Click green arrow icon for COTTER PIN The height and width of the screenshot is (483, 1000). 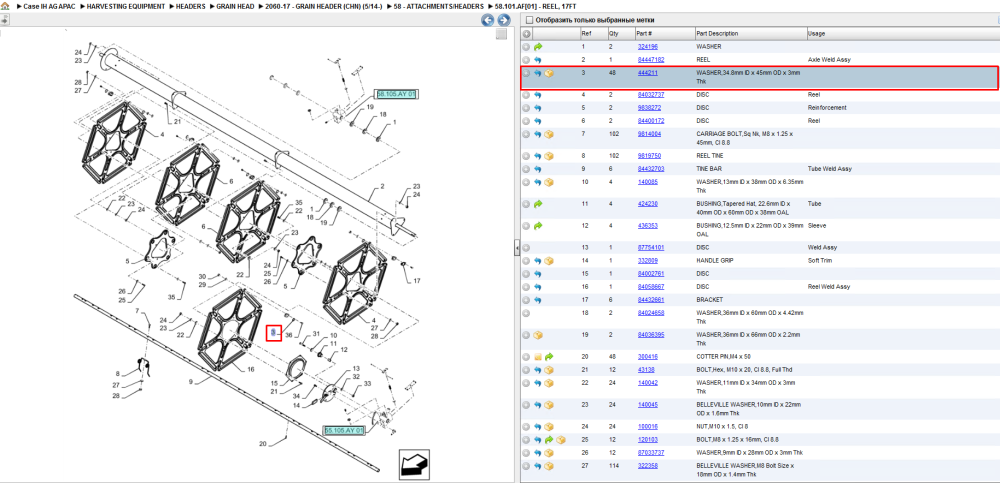pos(549,357)
